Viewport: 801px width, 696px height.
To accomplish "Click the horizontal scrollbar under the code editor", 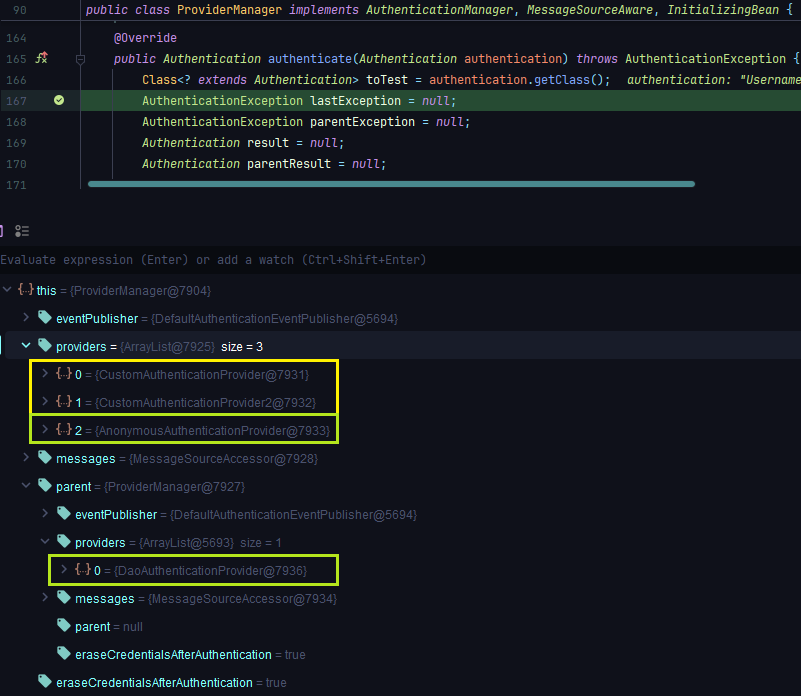I will coord(390,184).
